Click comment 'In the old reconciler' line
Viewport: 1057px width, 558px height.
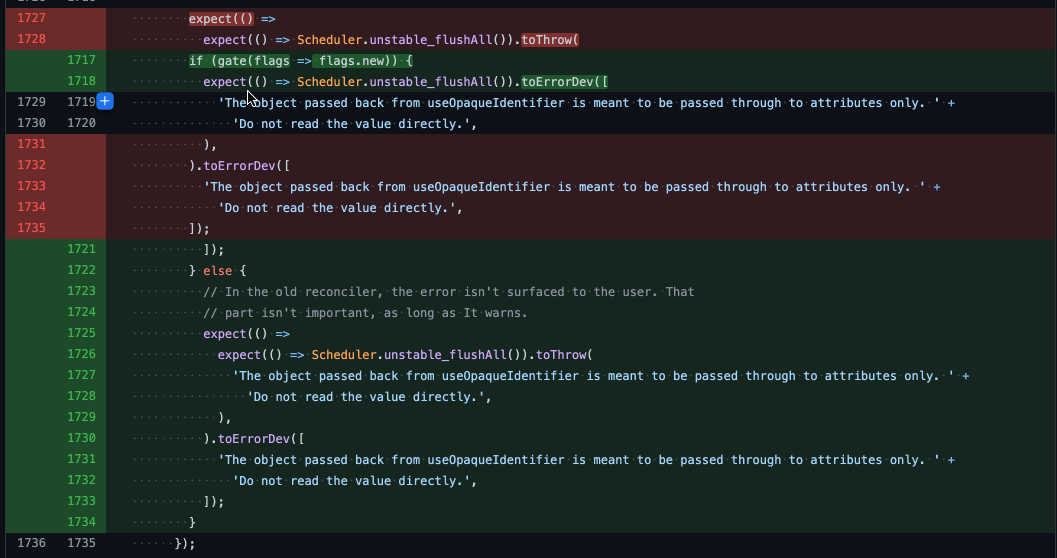(x=449, y=292)
